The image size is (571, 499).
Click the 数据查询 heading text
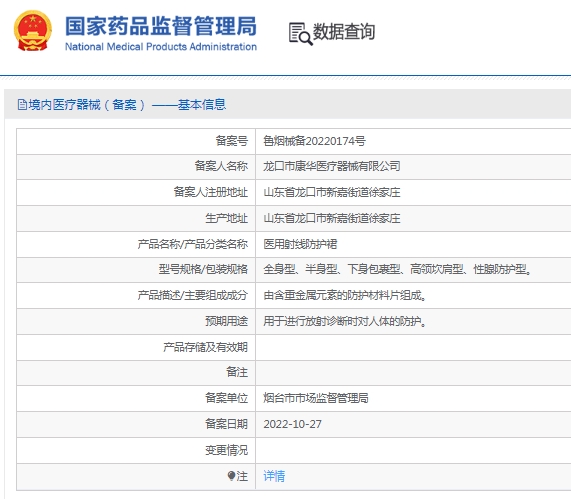tap(344, 32)
